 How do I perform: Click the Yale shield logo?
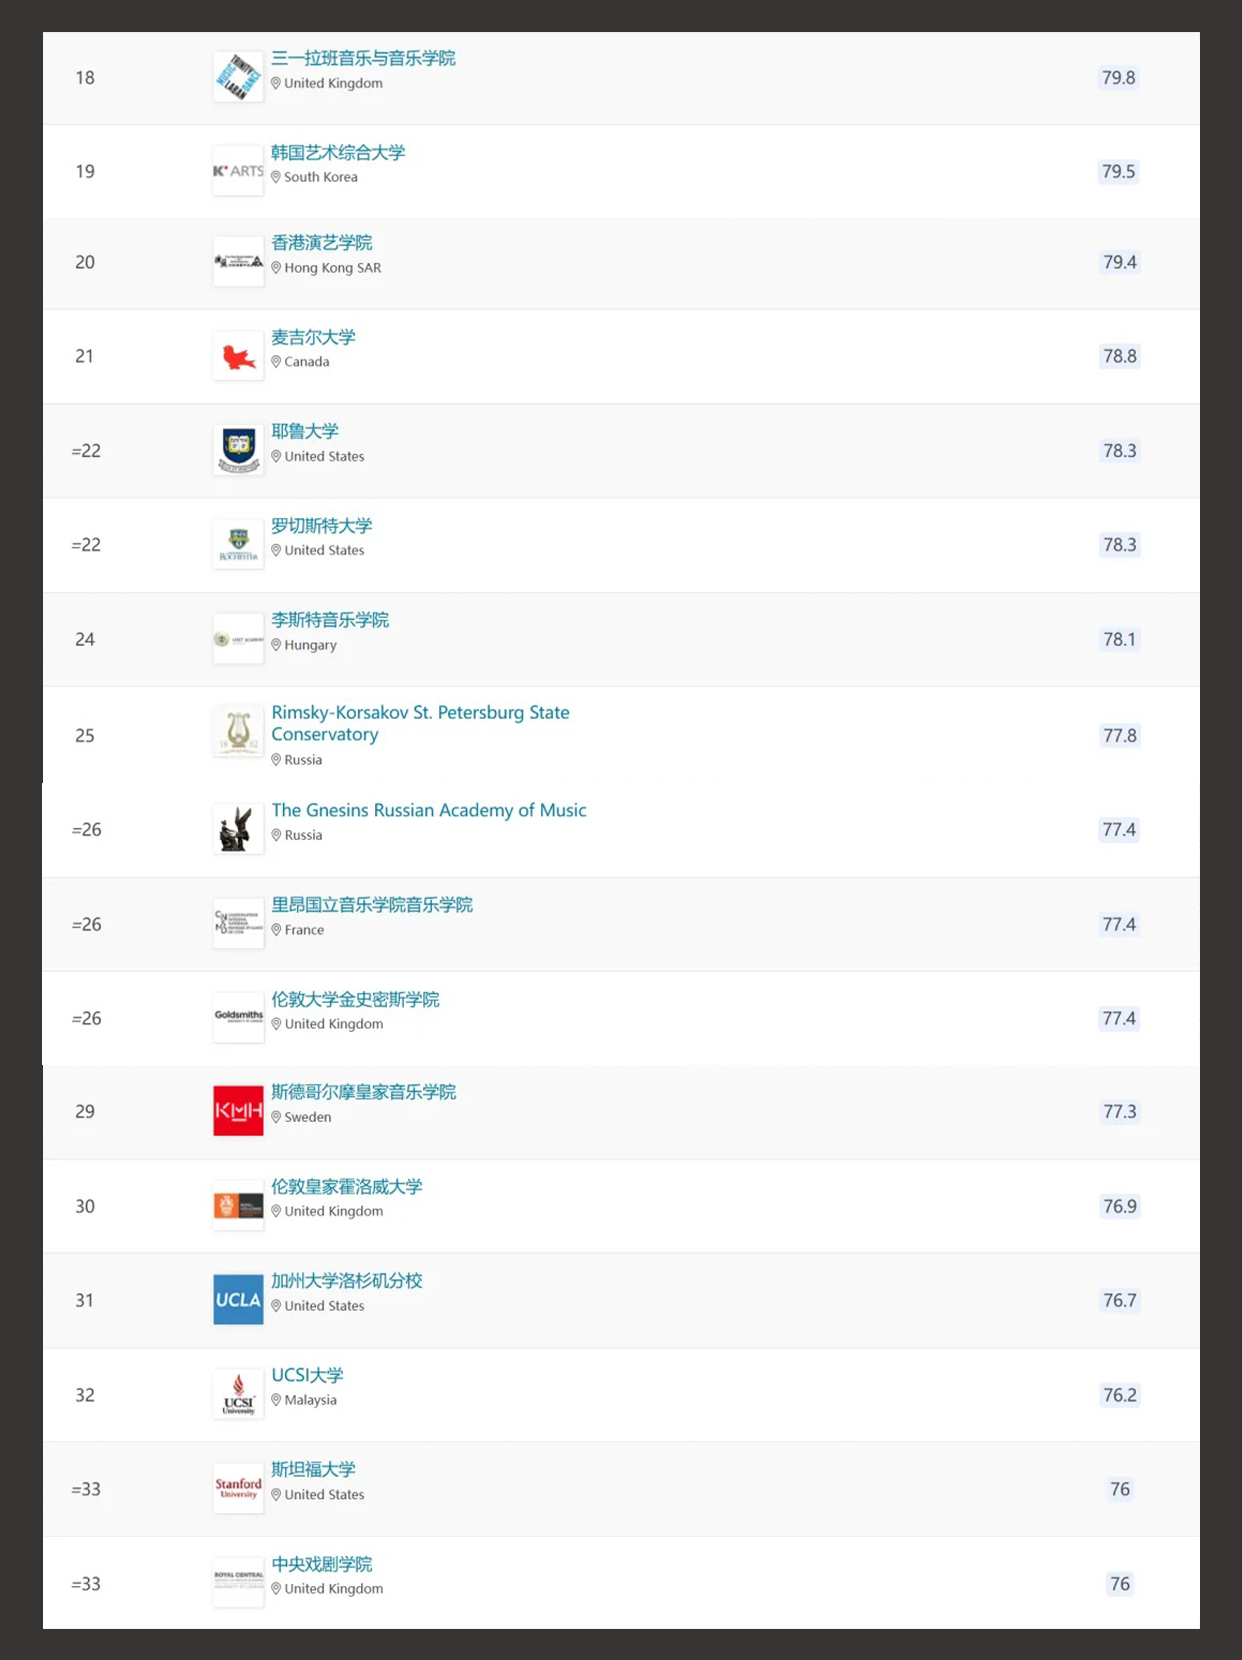pos(238,449)
